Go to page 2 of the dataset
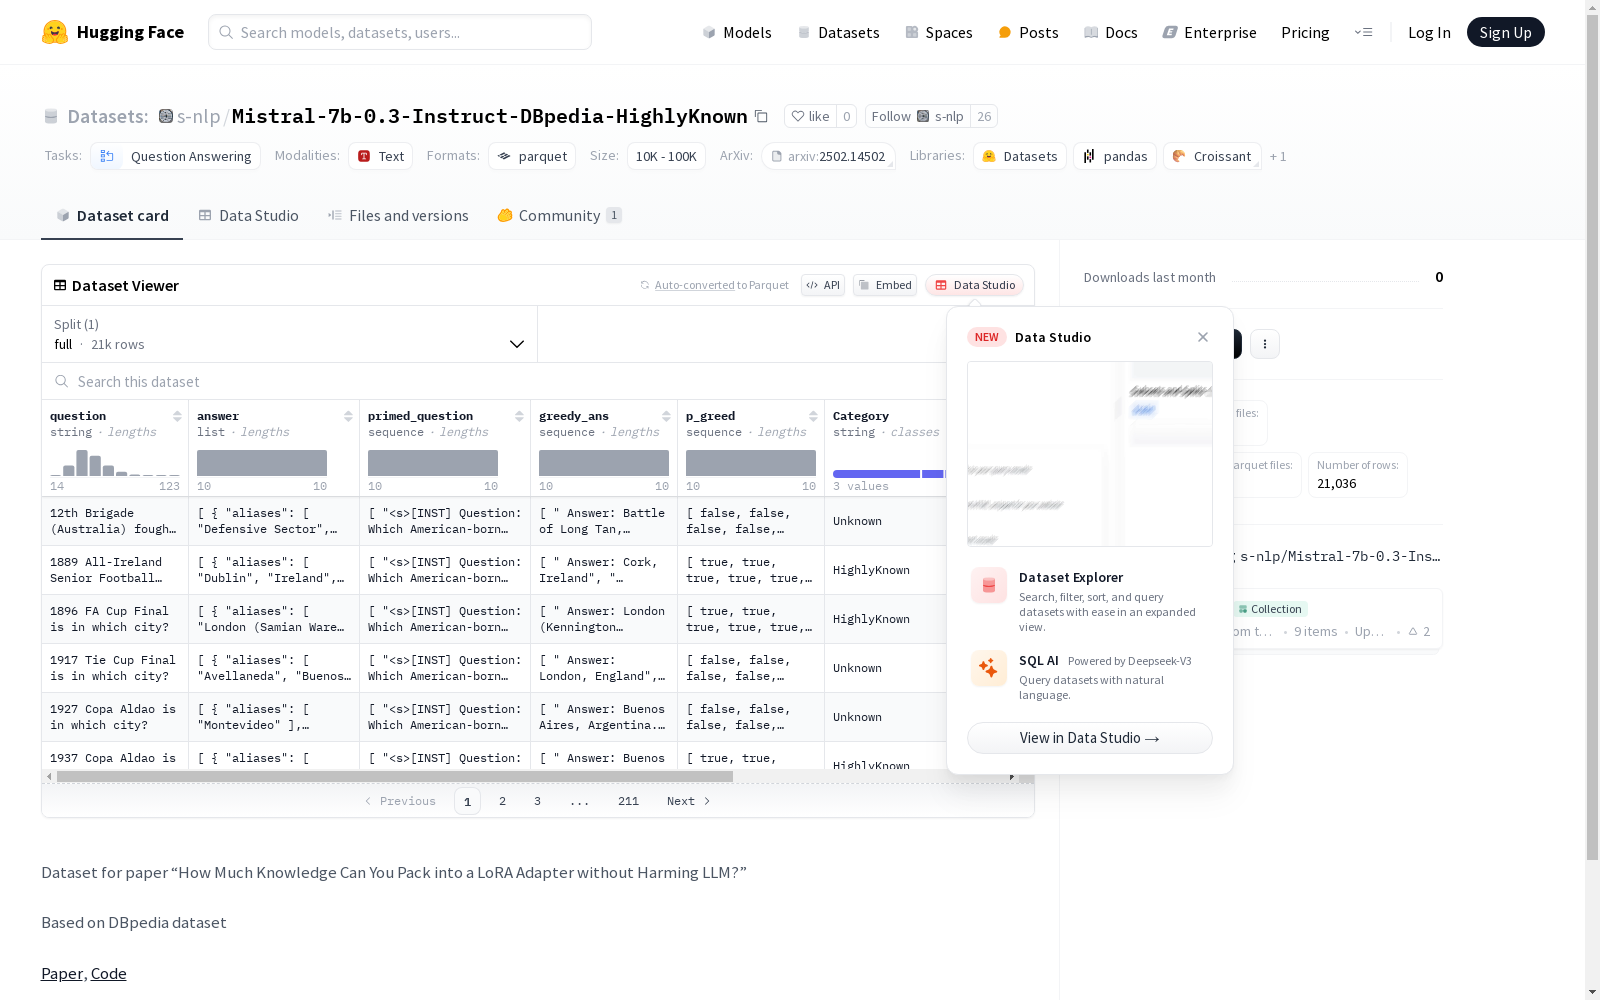This screenshot has width=1600, height=1000. [x=502, y=801]
